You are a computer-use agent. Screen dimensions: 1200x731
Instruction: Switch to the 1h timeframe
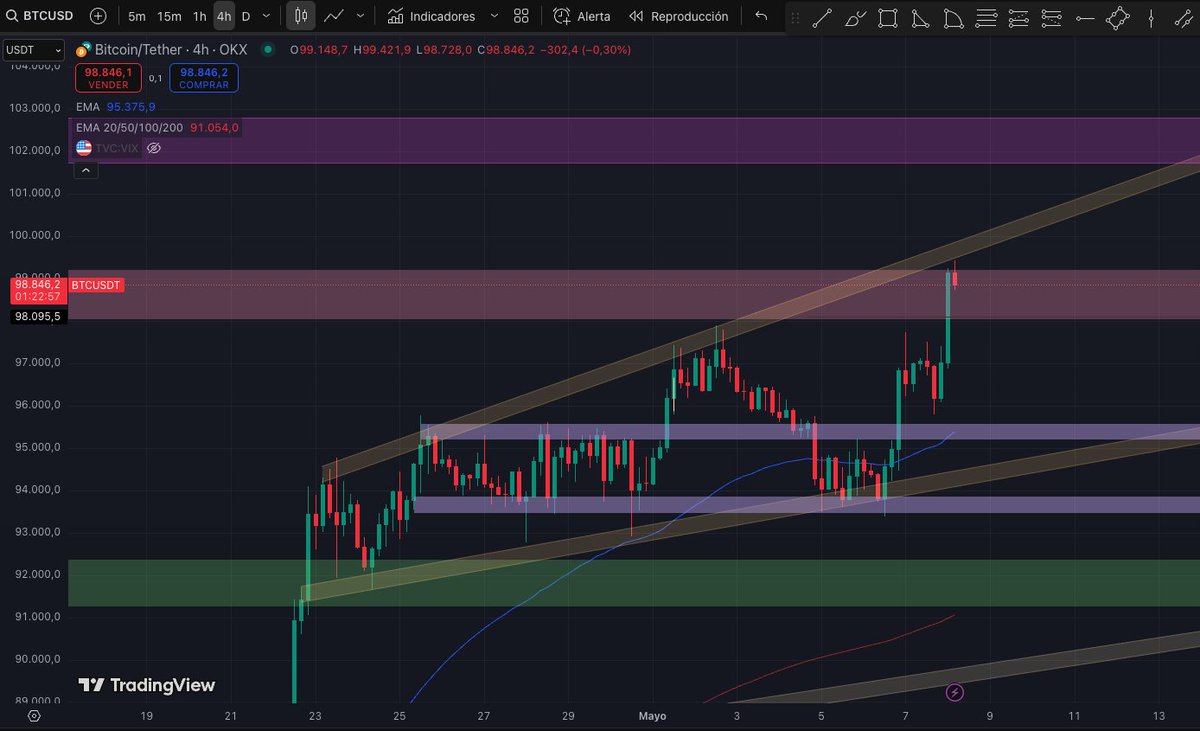tap(200, 16)
